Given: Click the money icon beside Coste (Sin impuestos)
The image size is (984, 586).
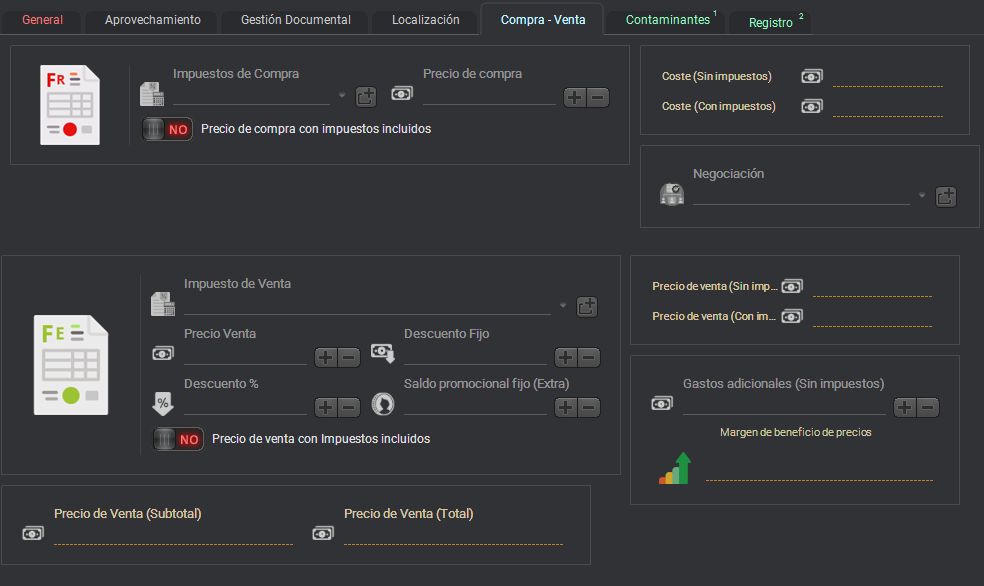Looking at the screenshot, I should (811, 75).
